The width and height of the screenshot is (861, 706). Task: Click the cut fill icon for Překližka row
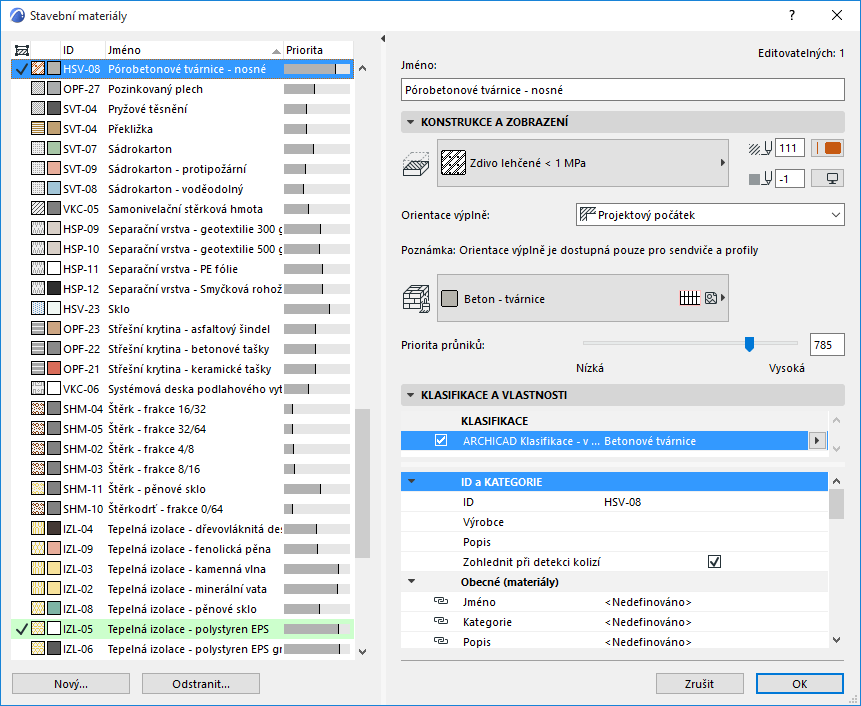(x=38, y=128)
